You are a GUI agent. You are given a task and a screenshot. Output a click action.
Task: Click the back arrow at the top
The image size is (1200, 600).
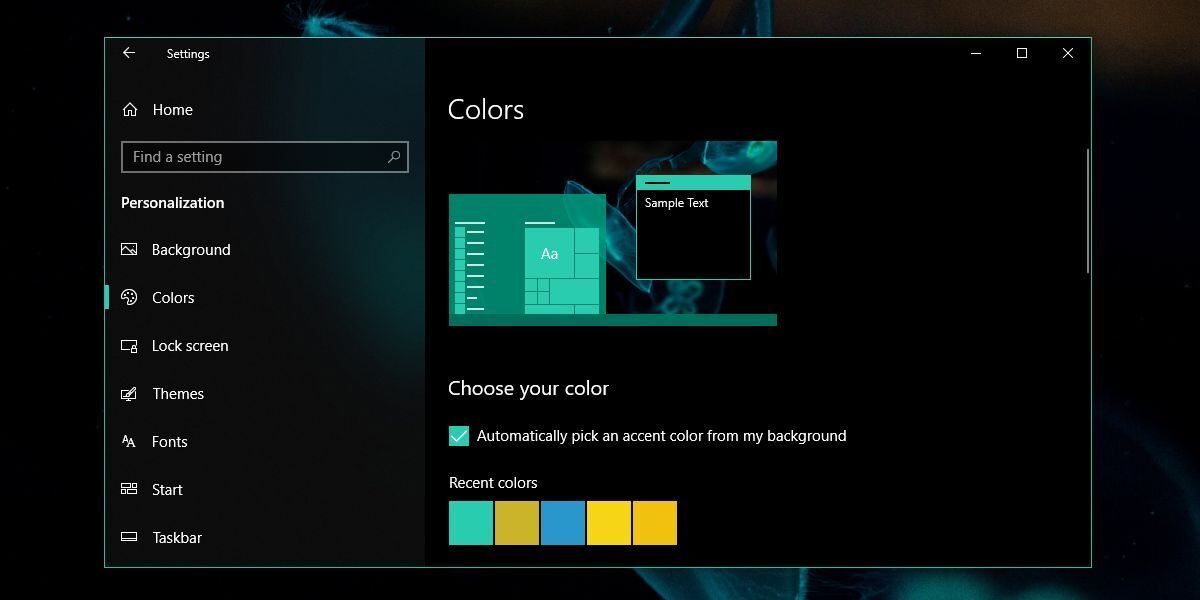click(x=129, y=53)
